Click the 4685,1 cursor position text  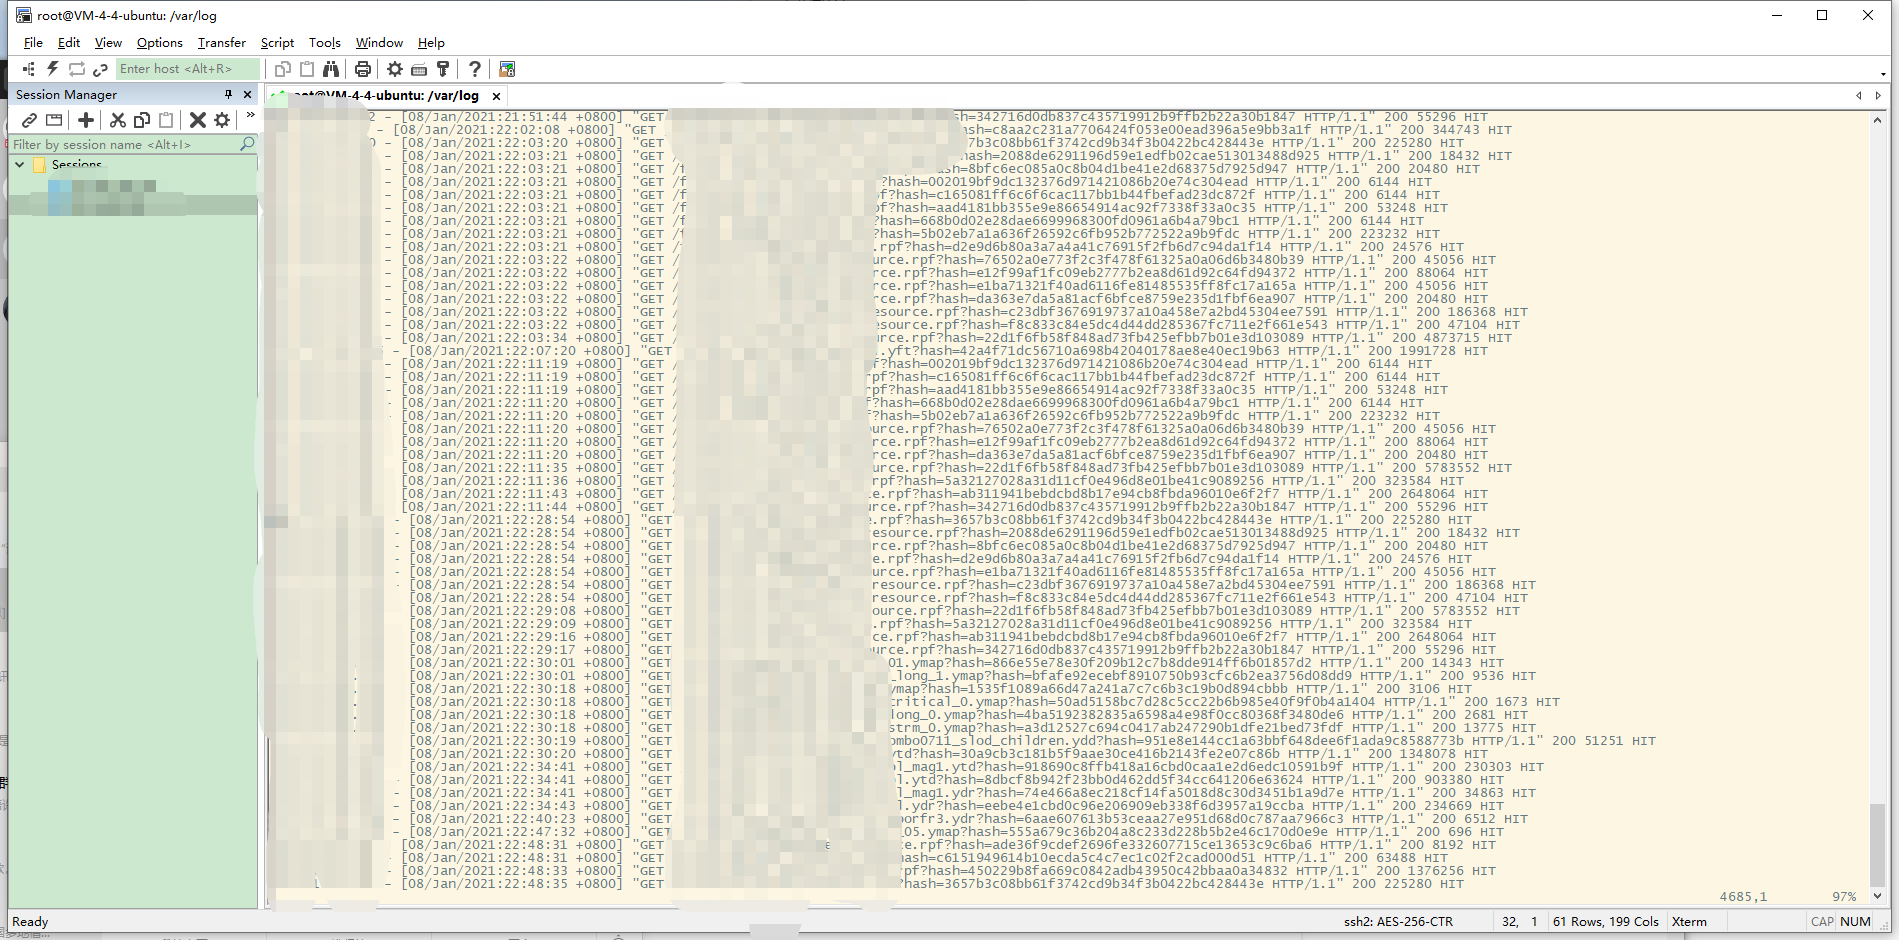1743,897
